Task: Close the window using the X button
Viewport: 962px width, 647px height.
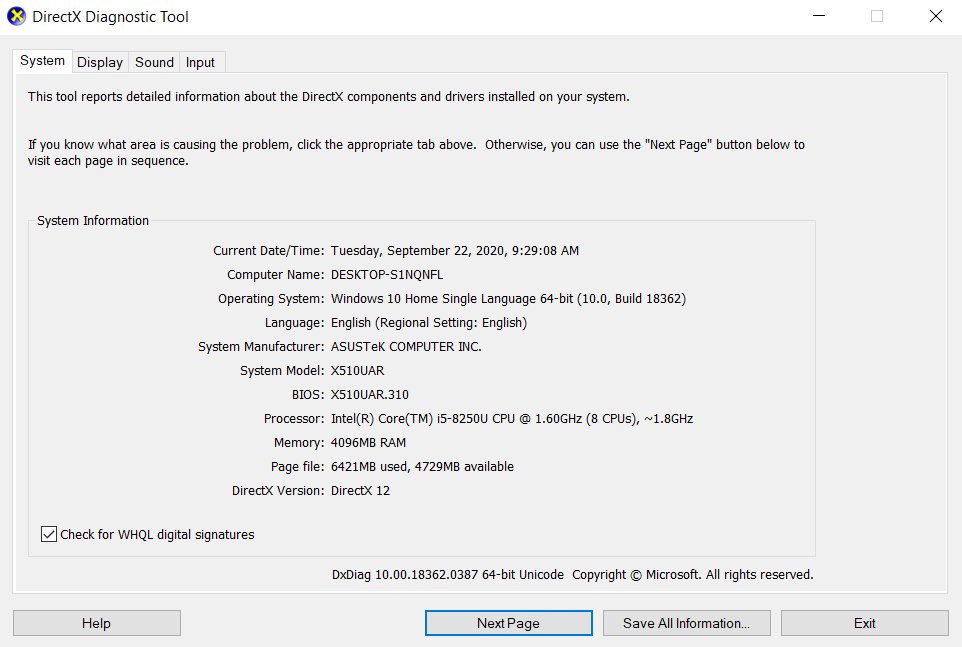Action: coord(935,16)
